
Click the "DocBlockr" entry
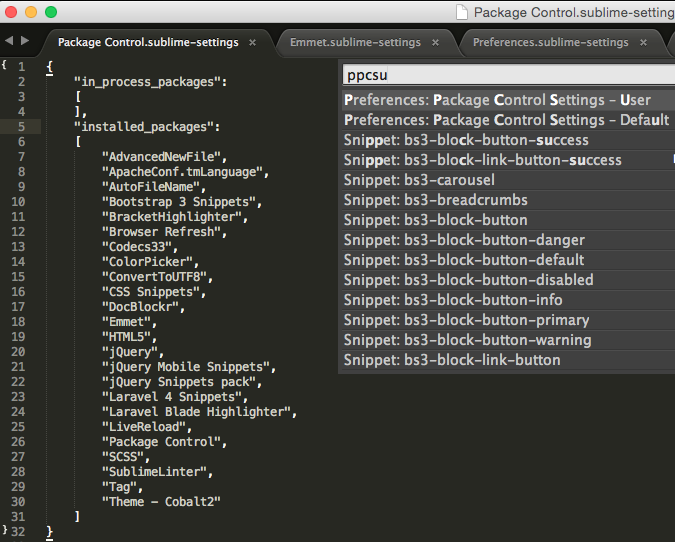click(x=144, y=307)
